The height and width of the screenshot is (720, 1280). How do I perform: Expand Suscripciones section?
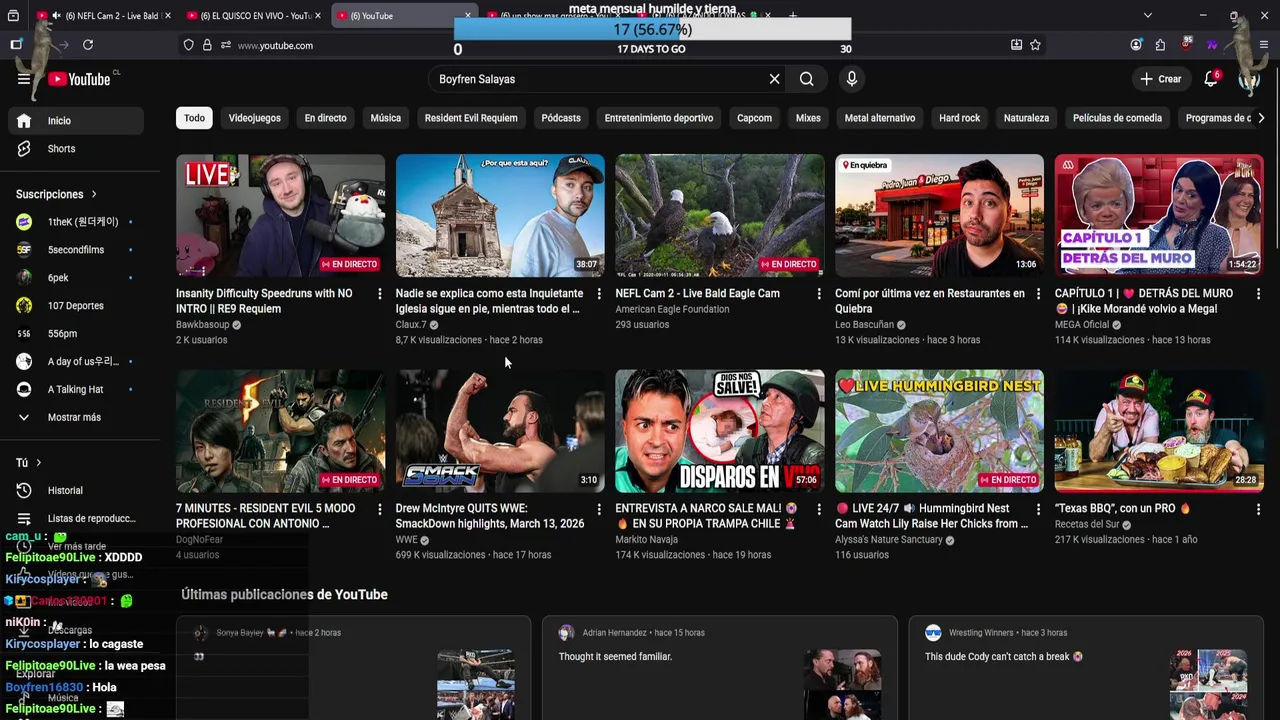pos(57,194)
